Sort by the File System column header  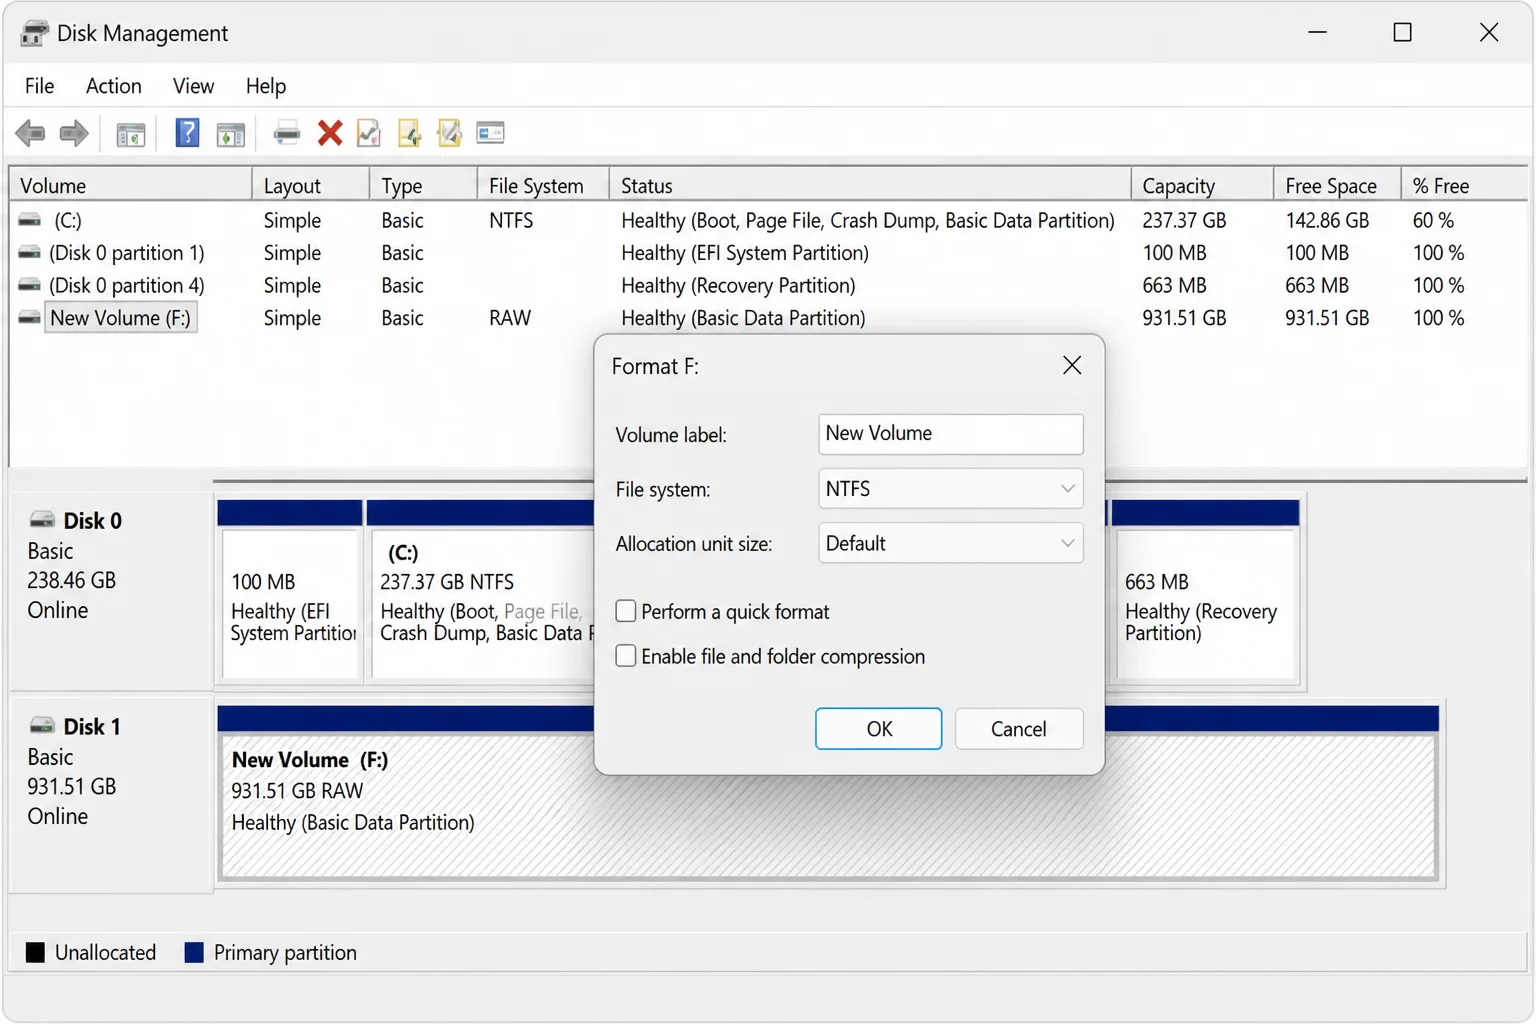pyautogui.click(x=543, y=186)
